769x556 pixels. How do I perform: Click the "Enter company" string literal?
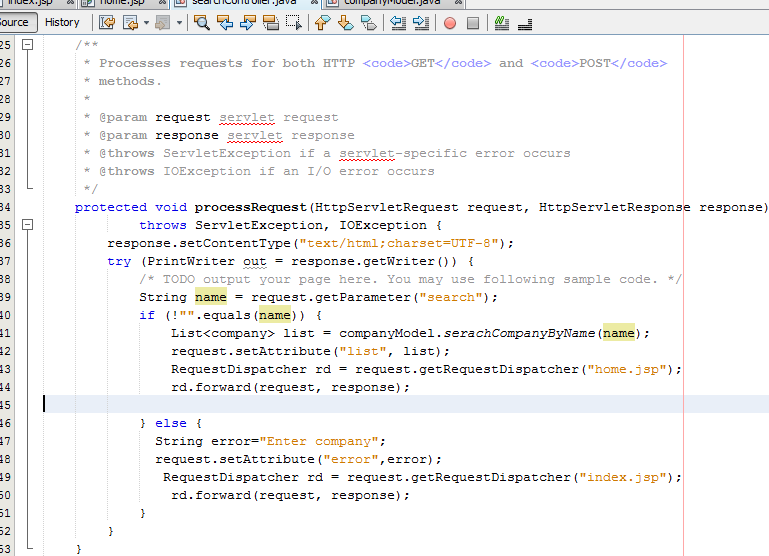pos(319,441)
